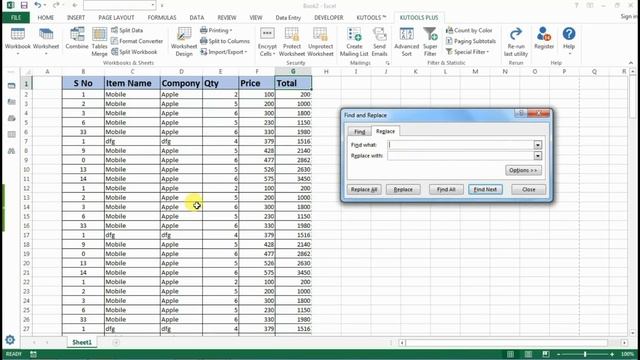Viewport: 640px width, 360px height.
Task: Add a new sheet with the plus button
Action: [116, 342]
